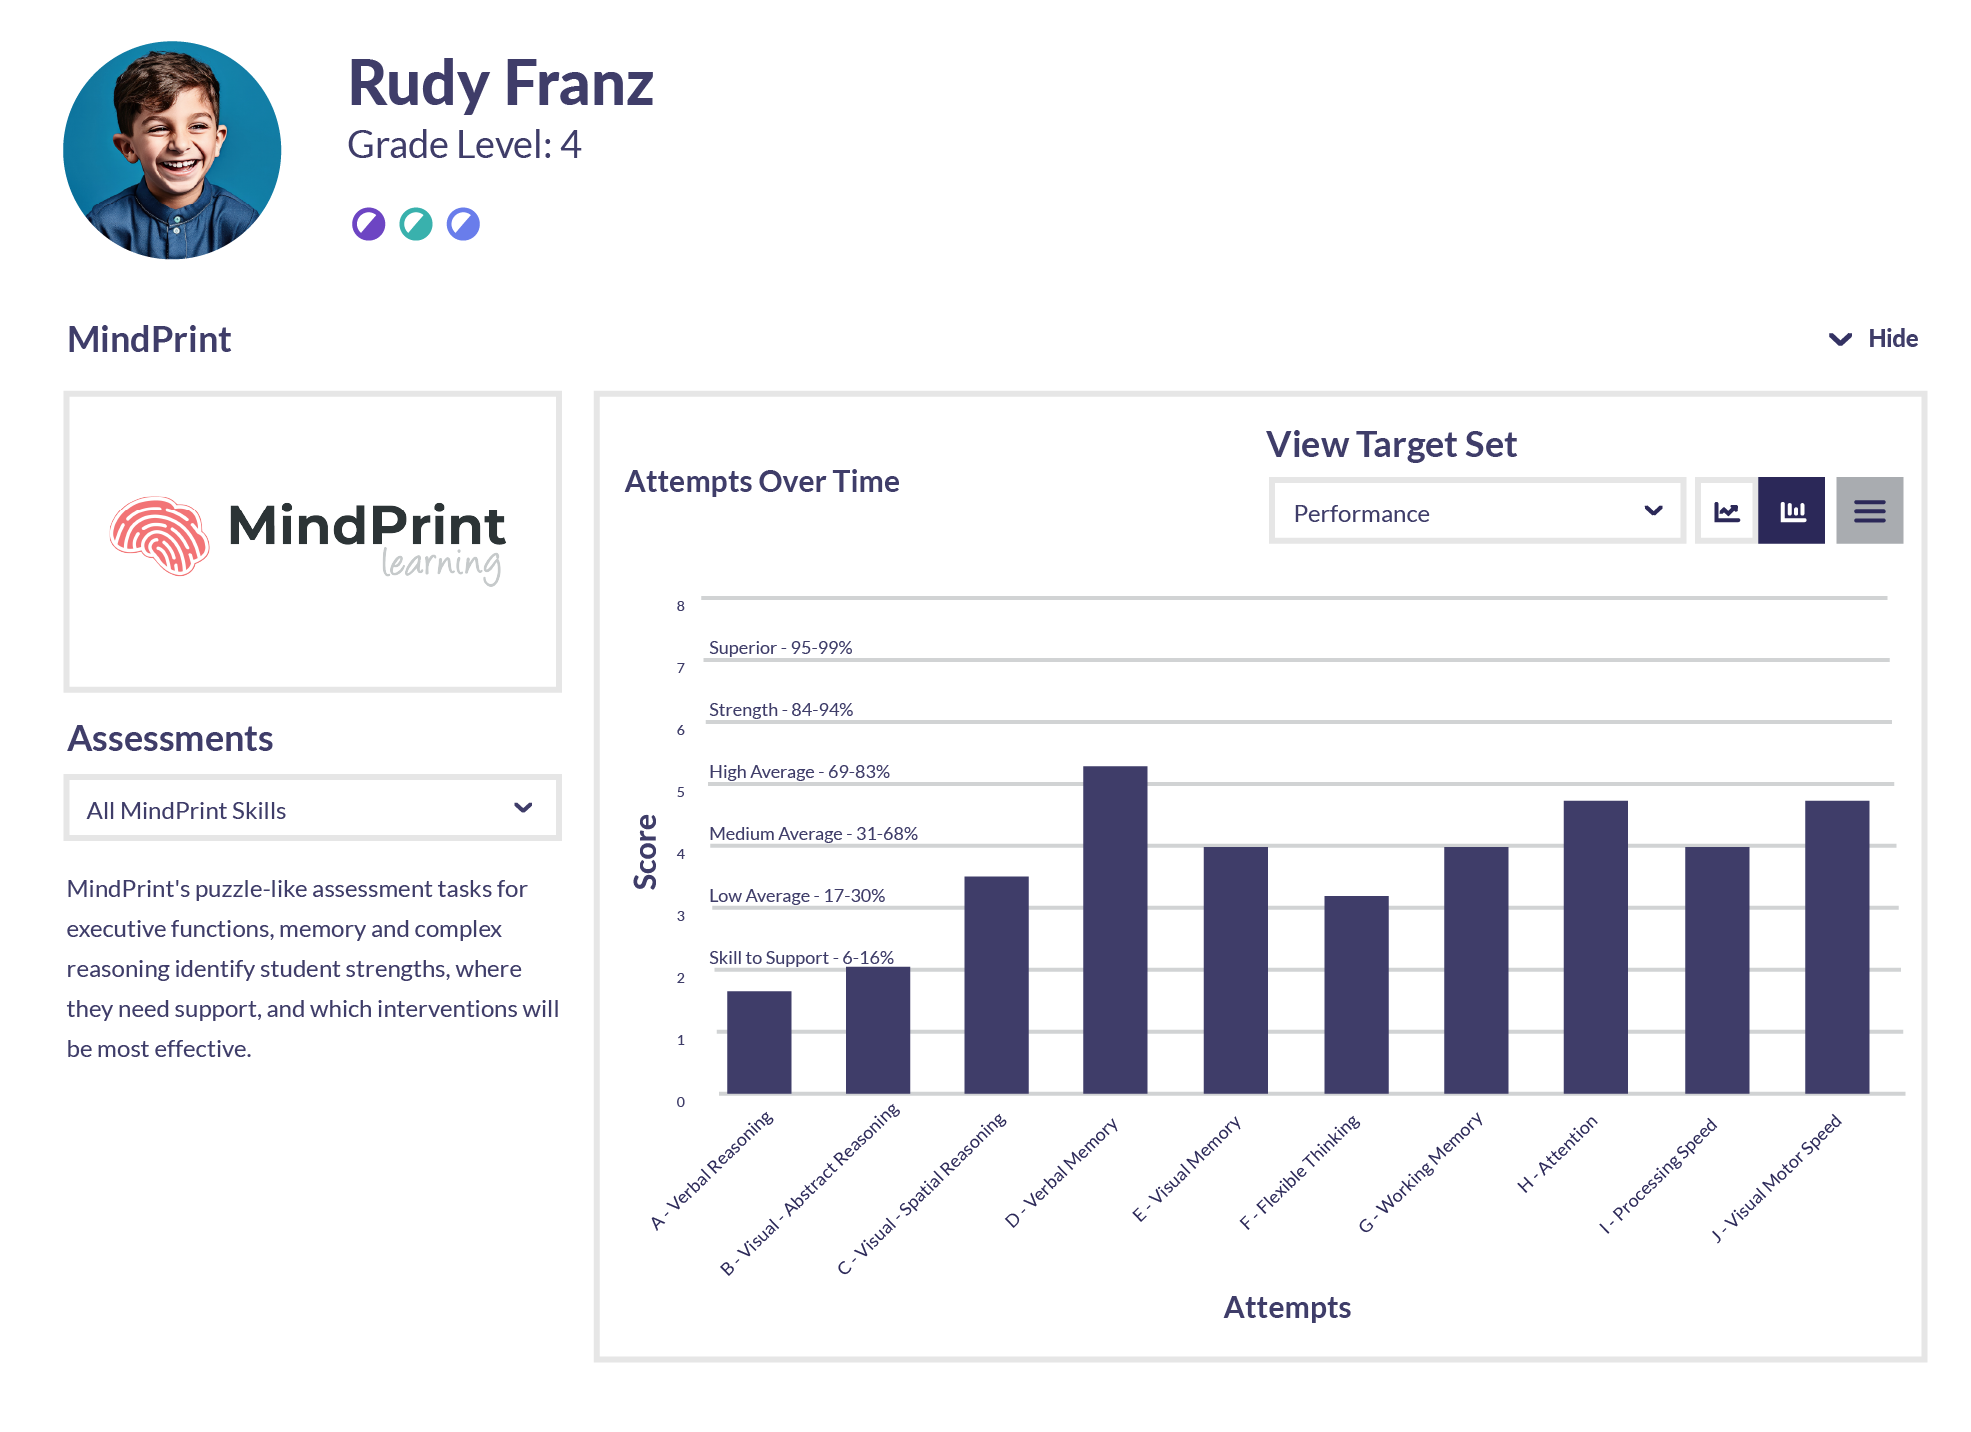
Task: Click the F - Flexible Thinking bar
Action: click(x=1356, y=994)
